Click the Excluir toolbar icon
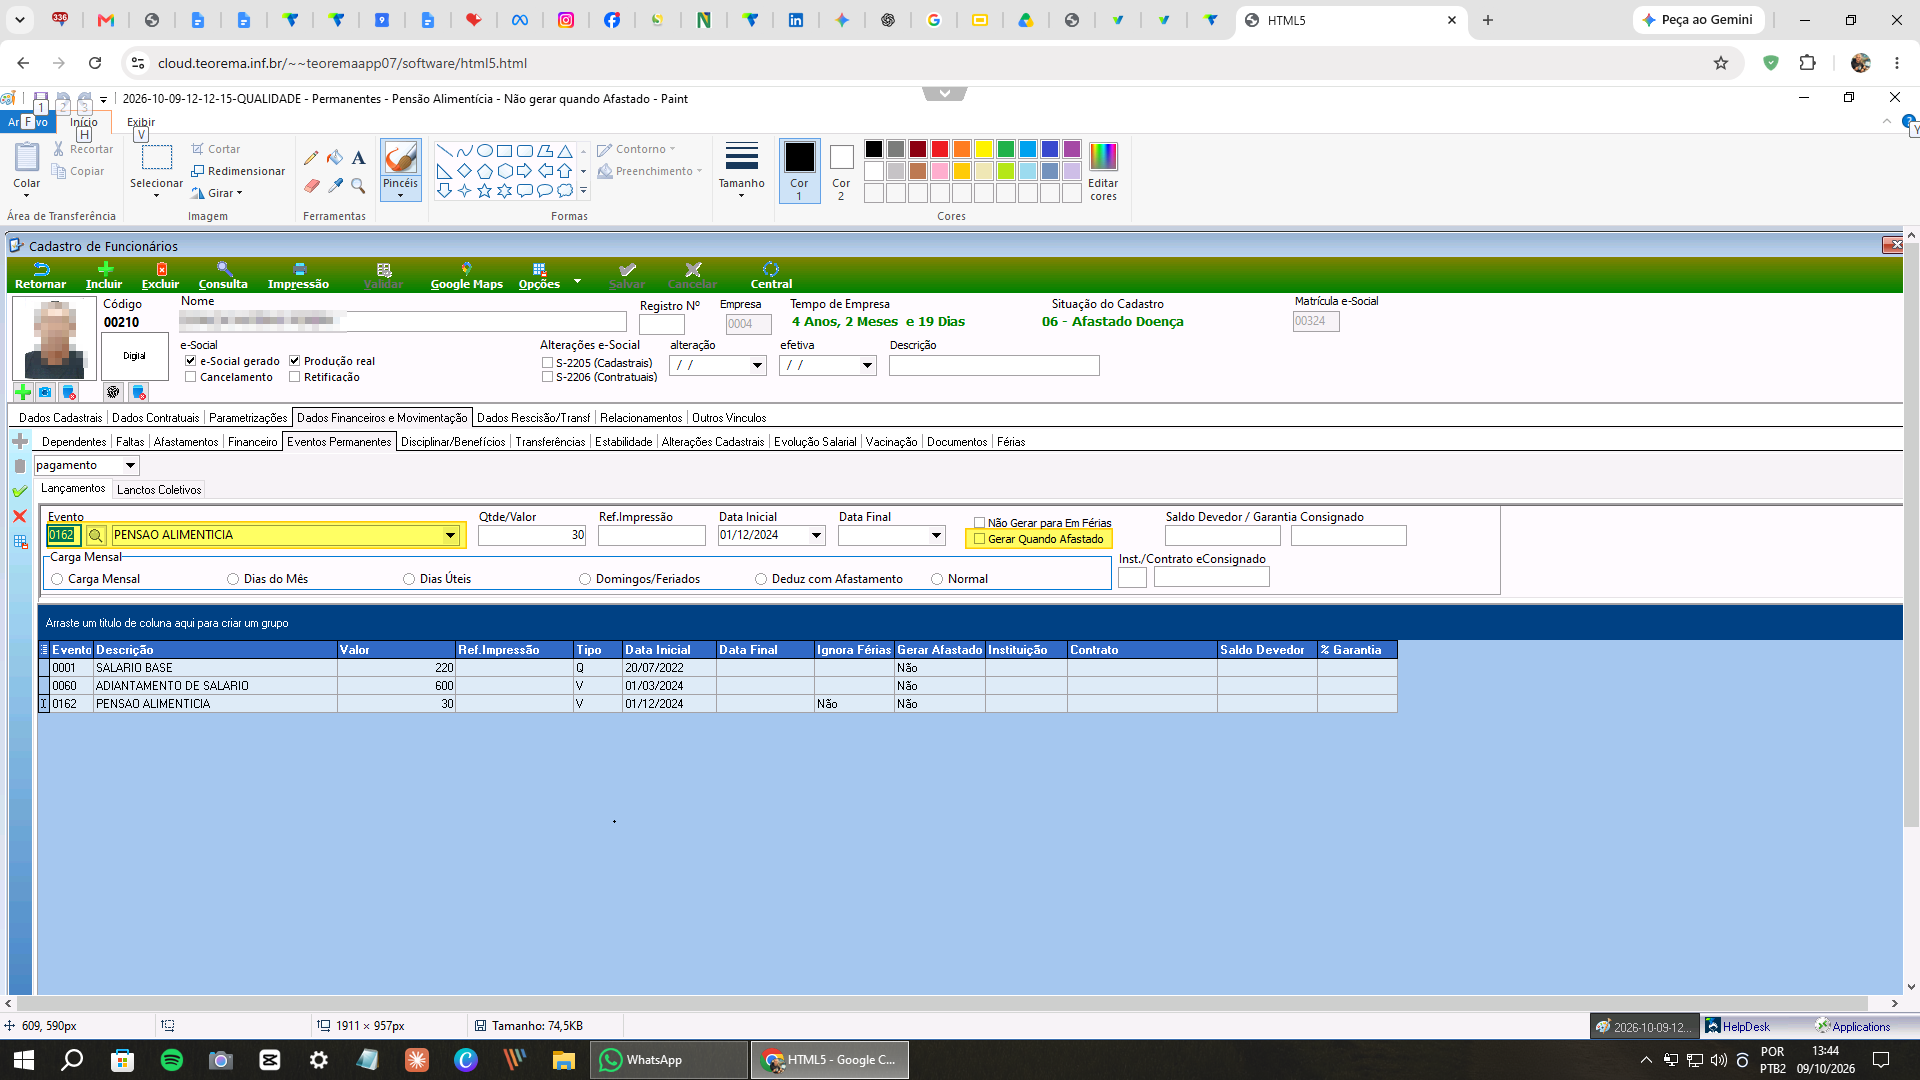The image size is (1920, 1080). pyautogui.click(x=161, y=276)
